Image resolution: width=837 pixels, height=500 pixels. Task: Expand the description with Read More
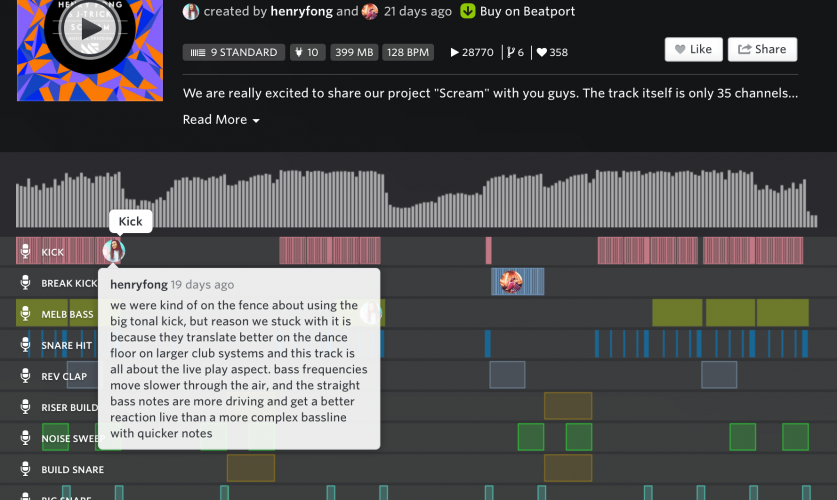pyautogui.click(x=221, y=120)
